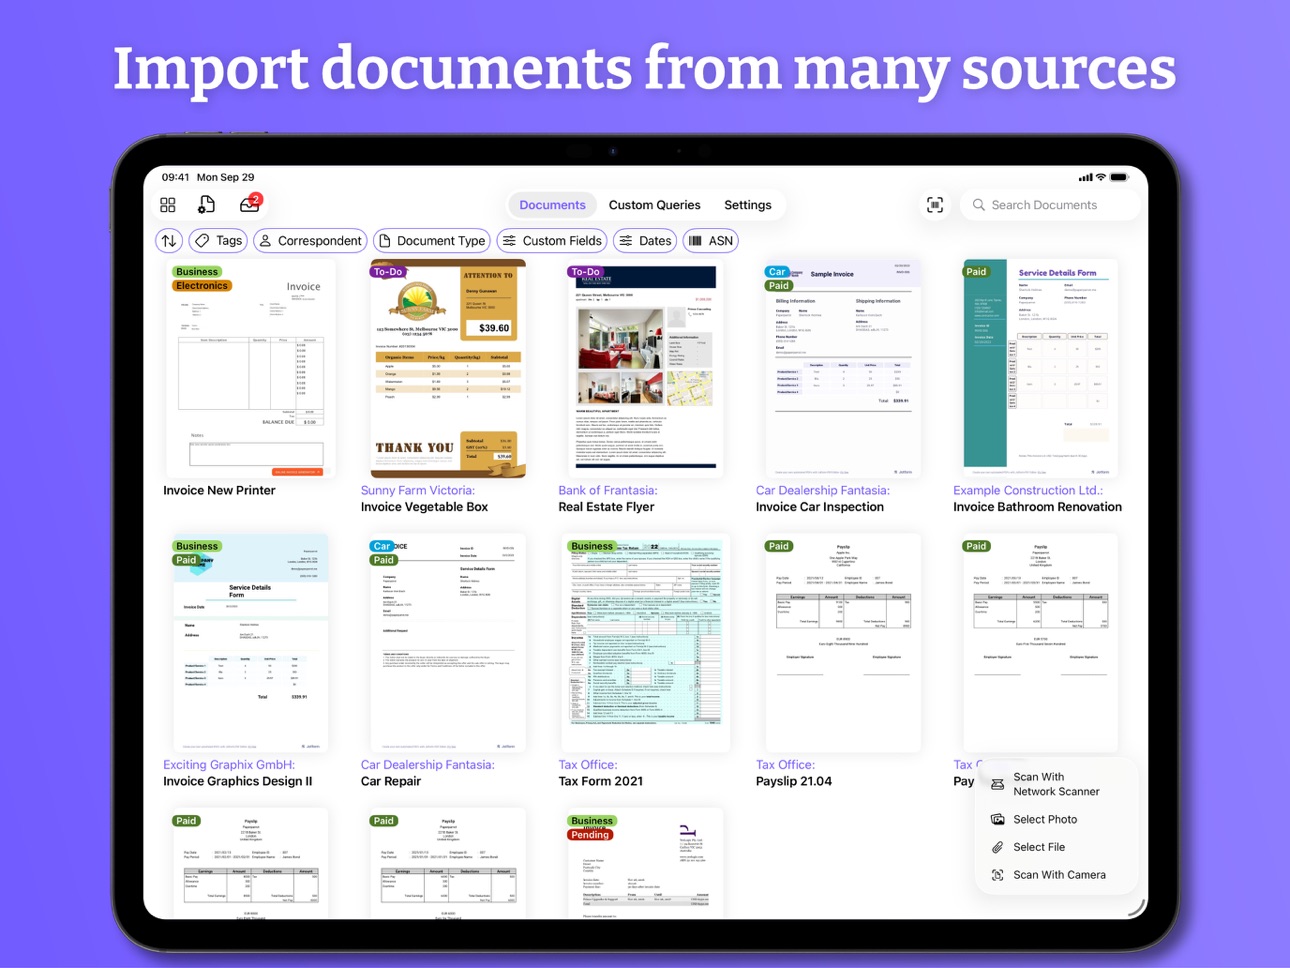This screenshot has width=1290, height=968.
Task: Focus the Search Documents field
Action: (x=1049, y=205)
